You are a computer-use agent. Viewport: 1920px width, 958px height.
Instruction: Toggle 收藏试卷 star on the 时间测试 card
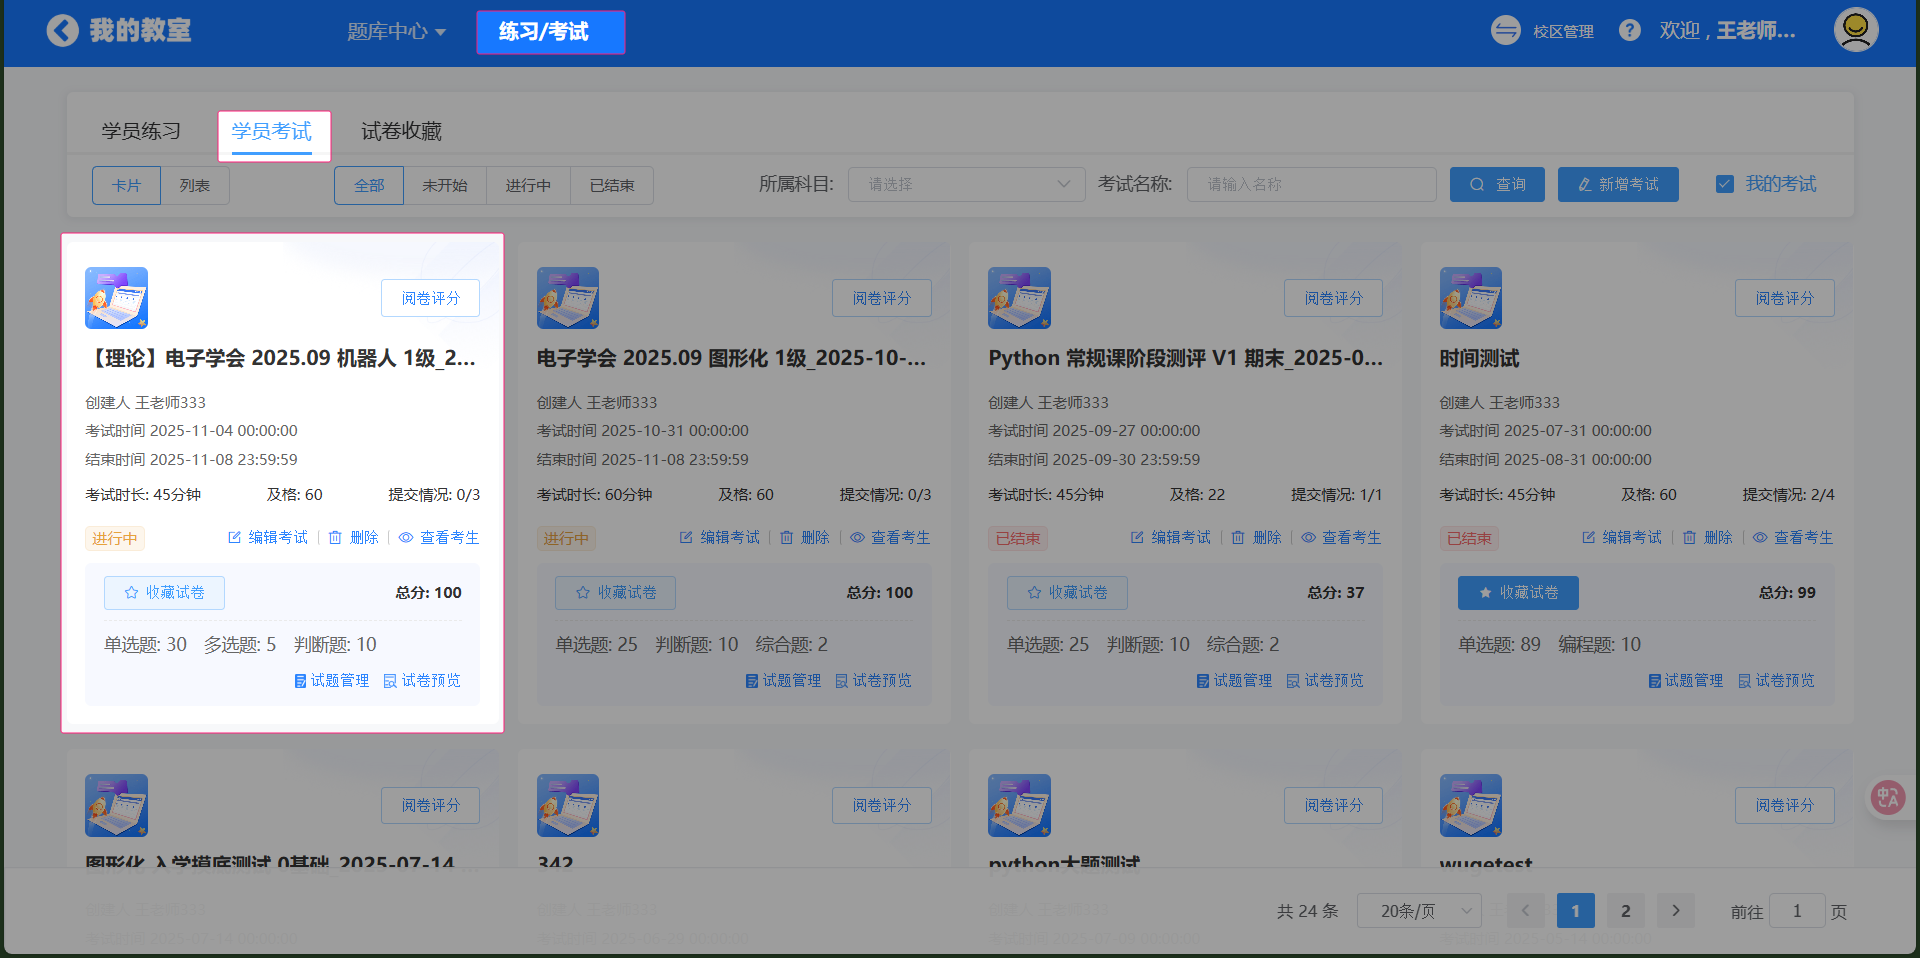[1518, 593]
